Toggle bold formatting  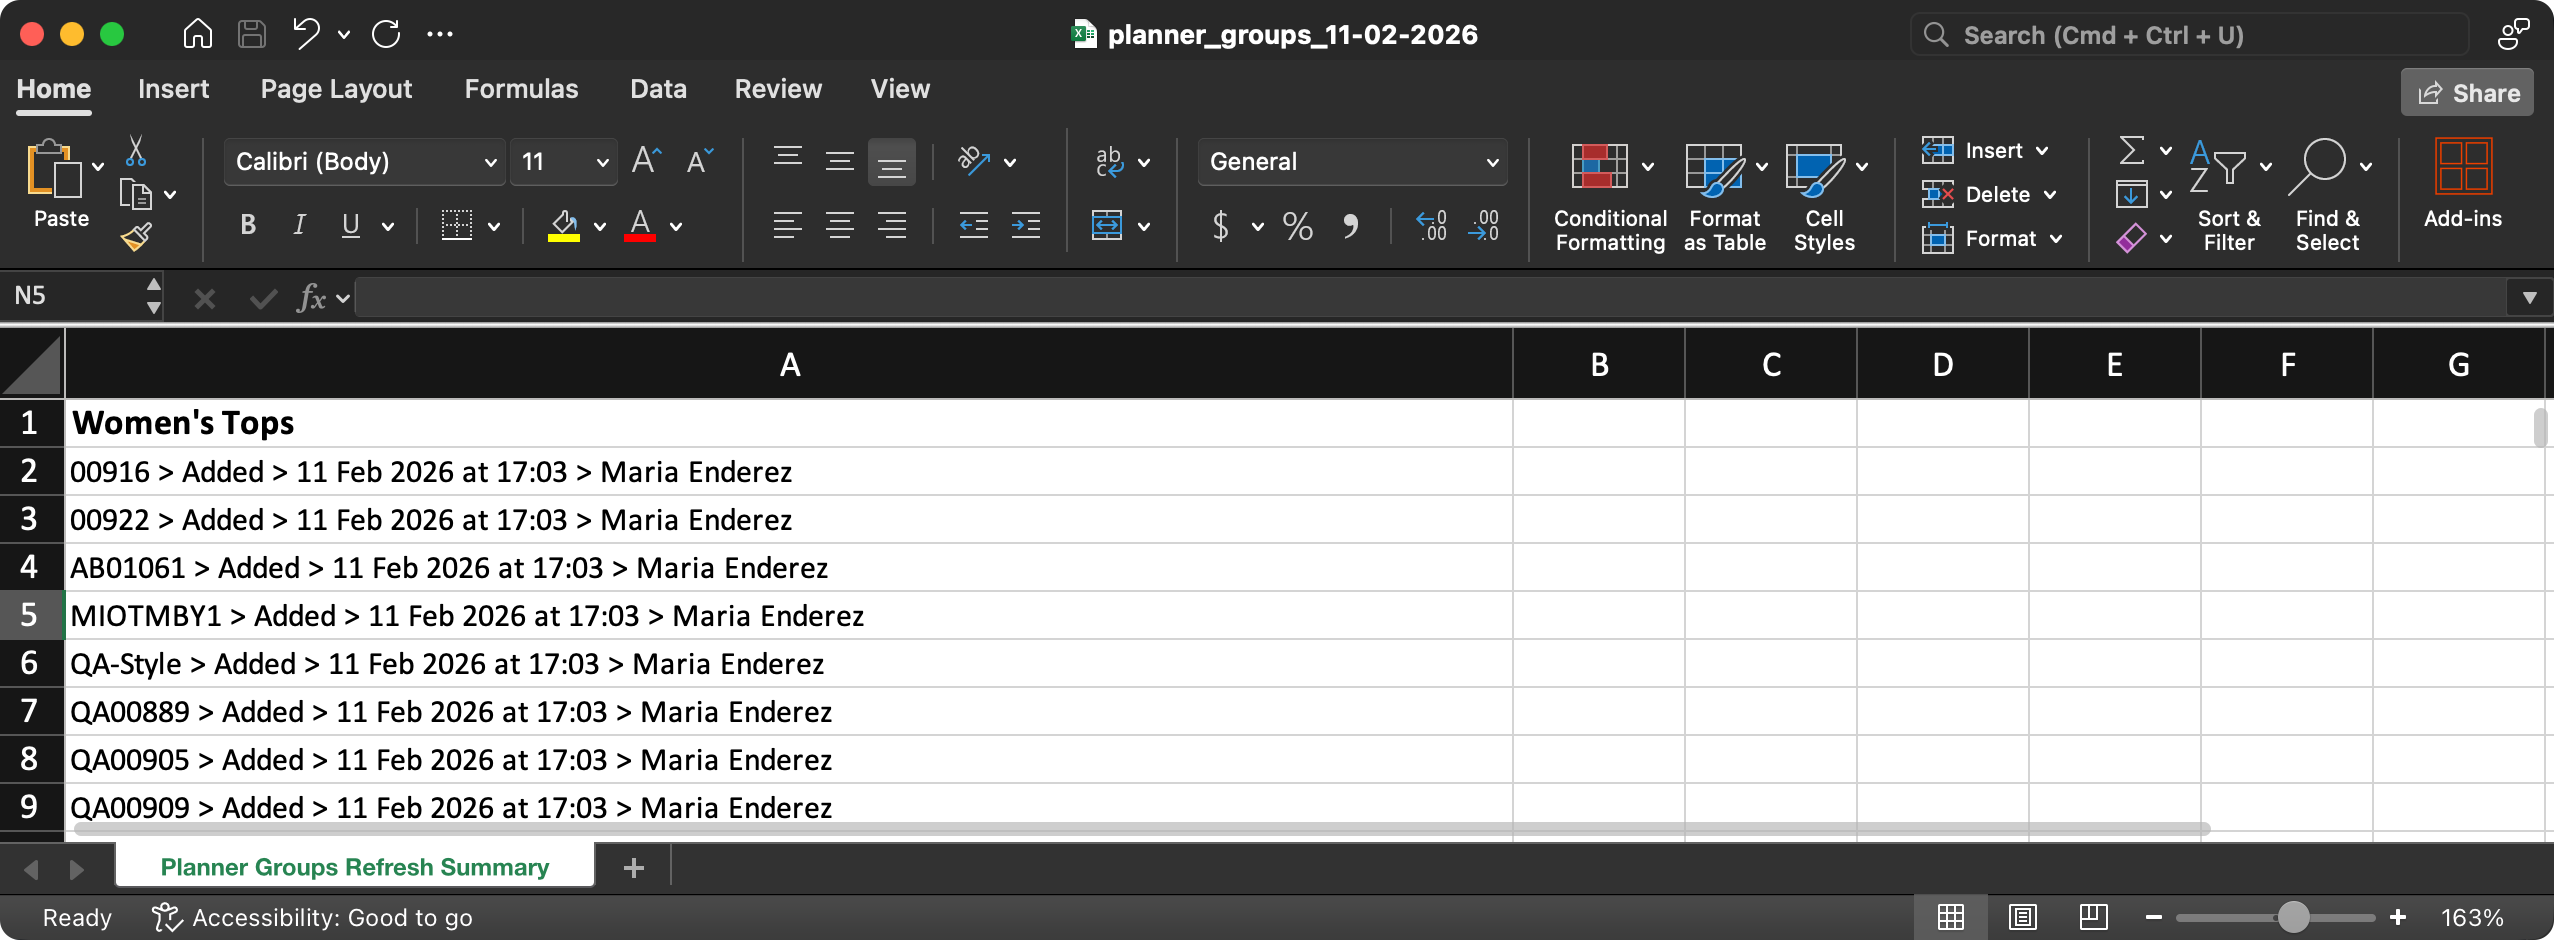pos(247,226)
